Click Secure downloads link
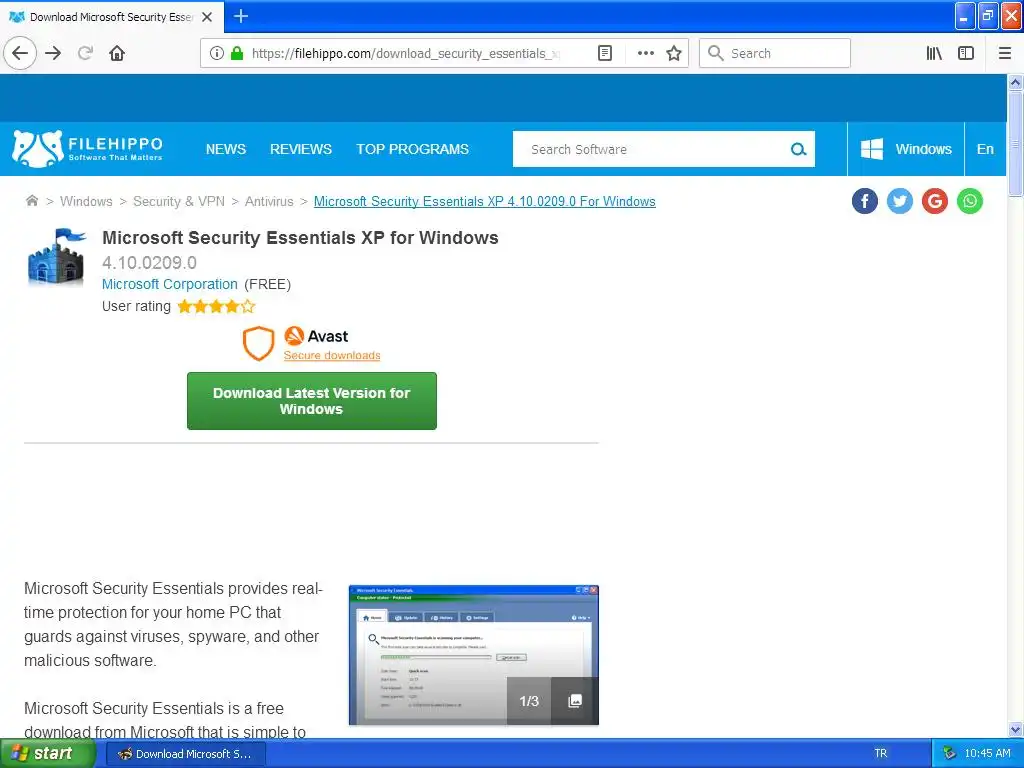 point(332,355)
